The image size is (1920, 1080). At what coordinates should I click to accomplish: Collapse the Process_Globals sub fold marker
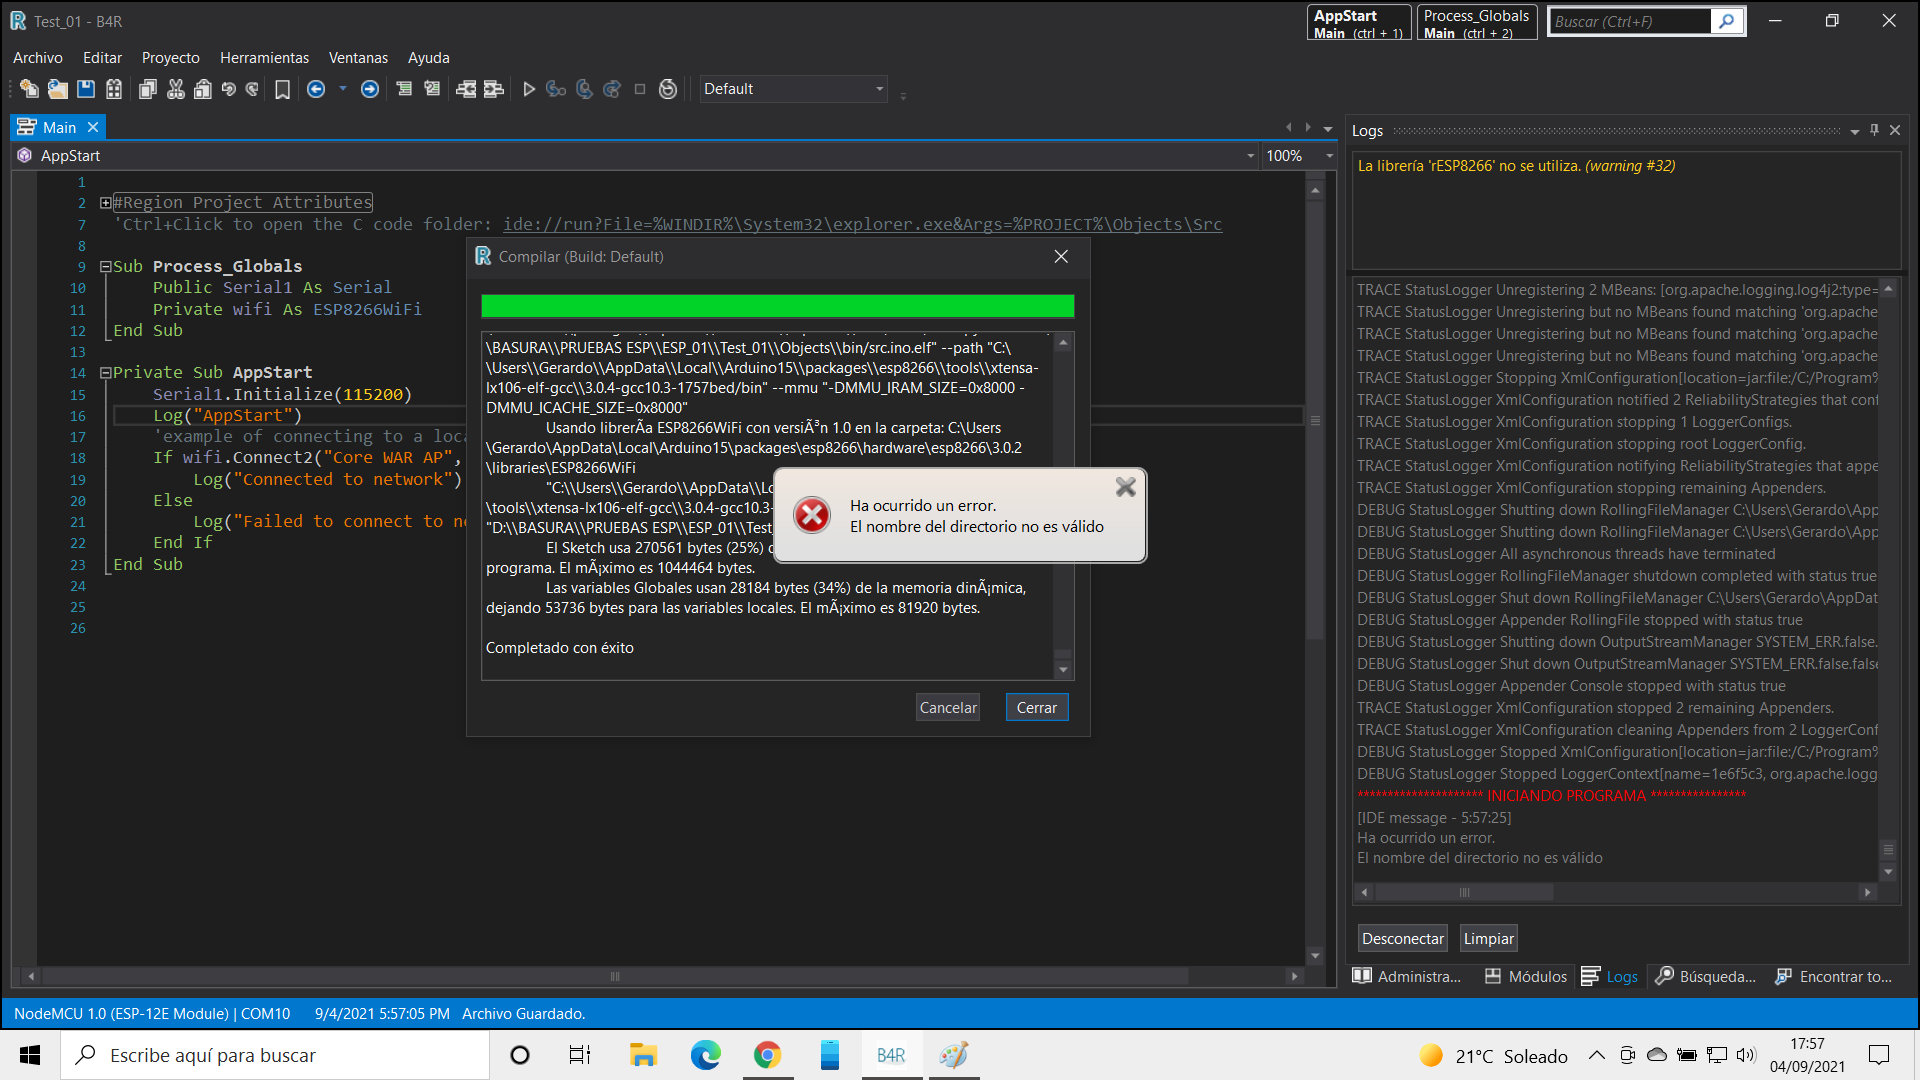click(x=105, y=267)
